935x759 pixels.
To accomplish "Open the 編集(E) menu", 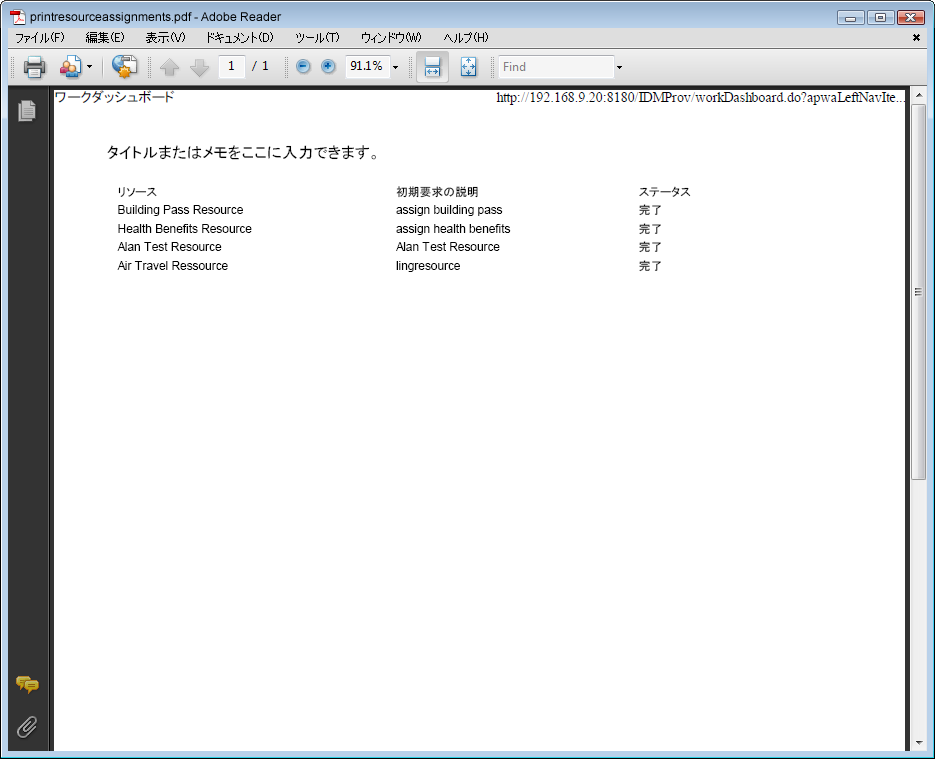I will 105,38.
